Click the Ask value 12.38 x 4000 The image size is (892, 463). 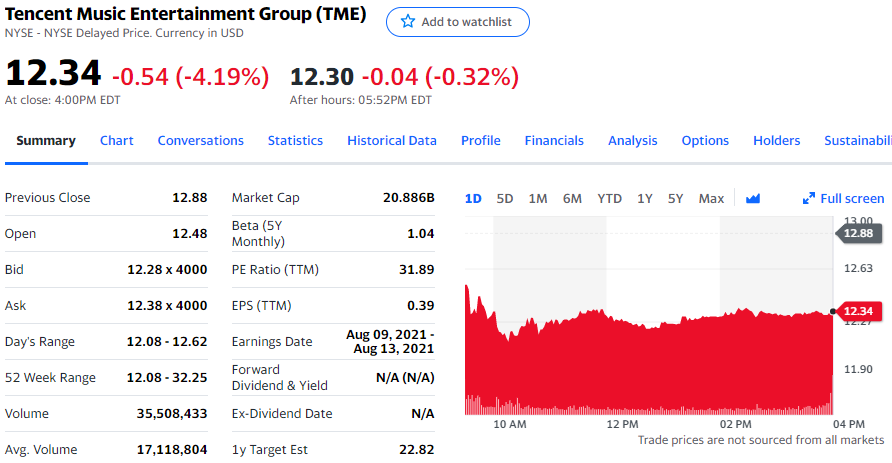point(167,305)
